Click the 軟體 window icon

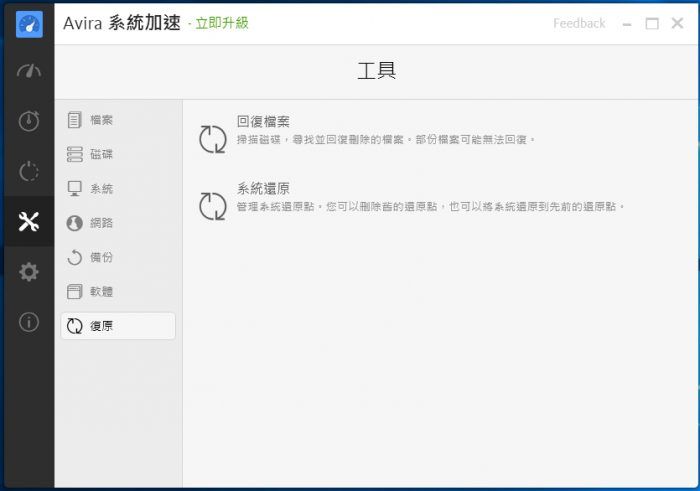[x=75, y=291]
